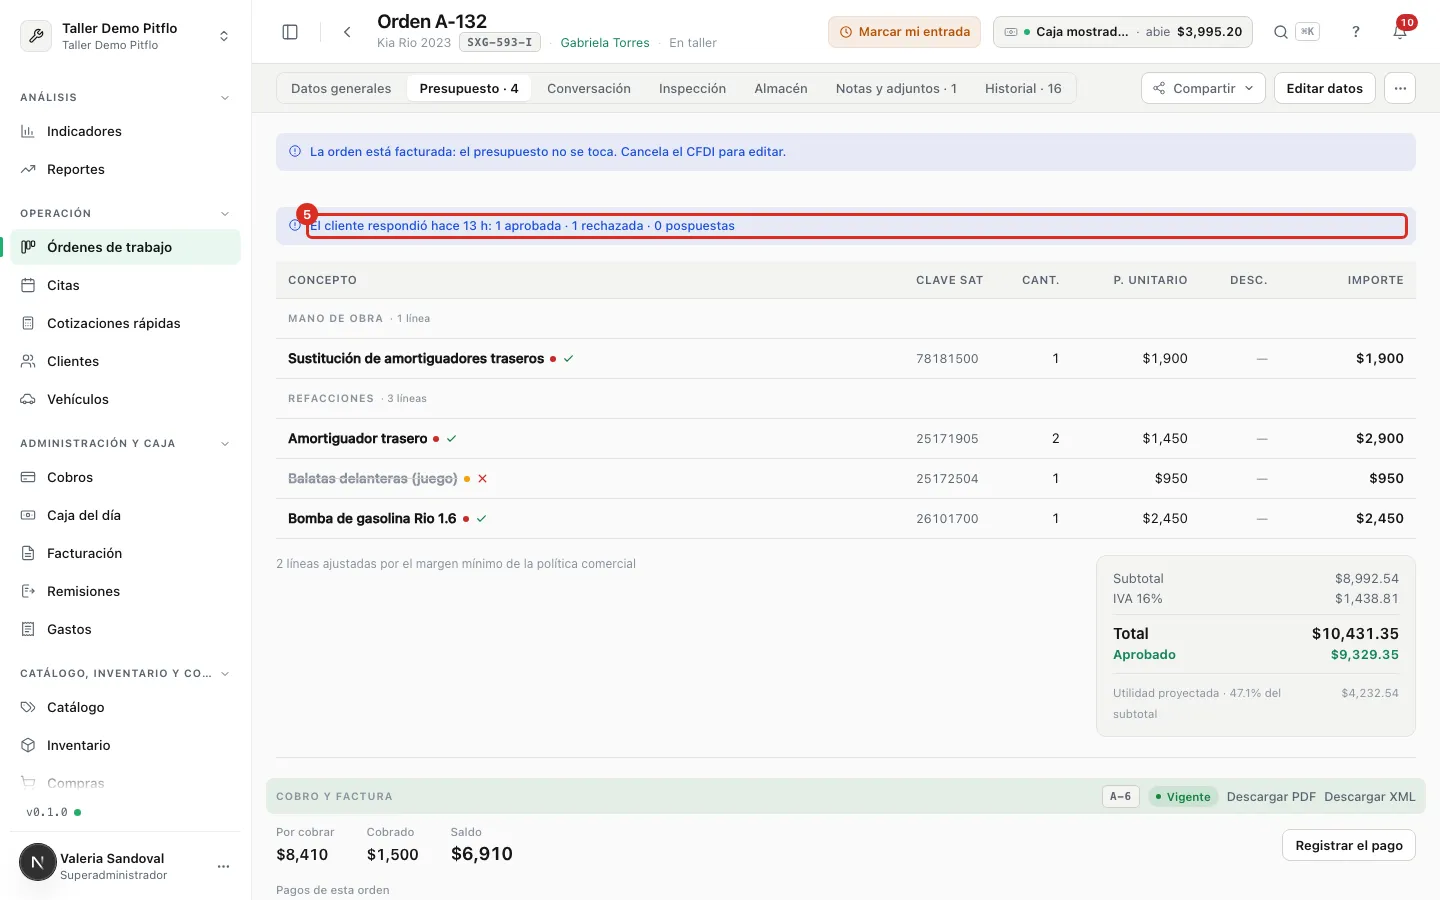Select Órdenes de trabajo in sidebar
Image resolution: width=1440 pixels, height=900 pixels.
coord(125,247)
